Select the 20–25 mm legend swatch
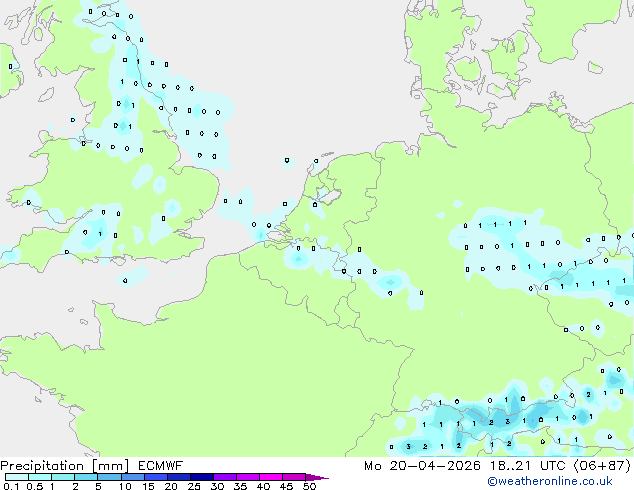This screenshot has width=634, height=490. [178, 477]
